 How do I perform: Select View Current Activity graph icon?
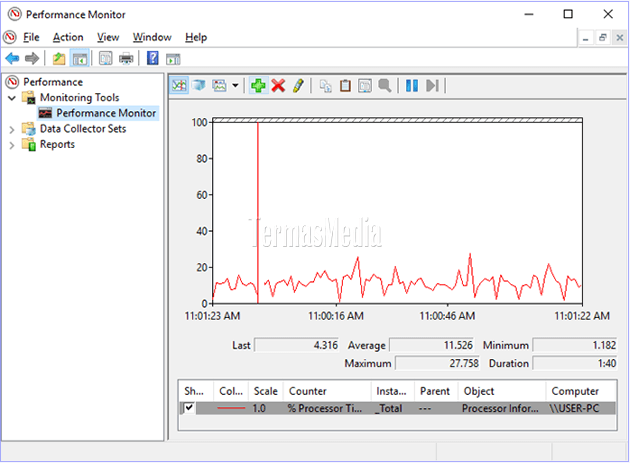point(179,85)
